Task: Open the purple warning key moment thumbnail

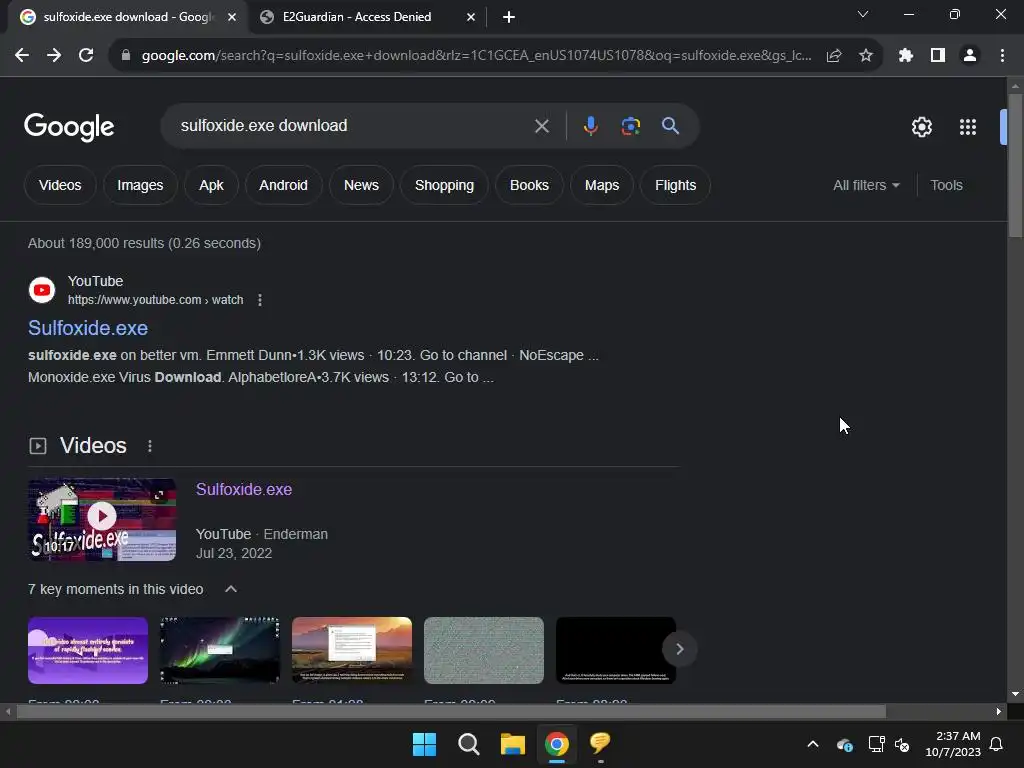Action: pos(88,650)
